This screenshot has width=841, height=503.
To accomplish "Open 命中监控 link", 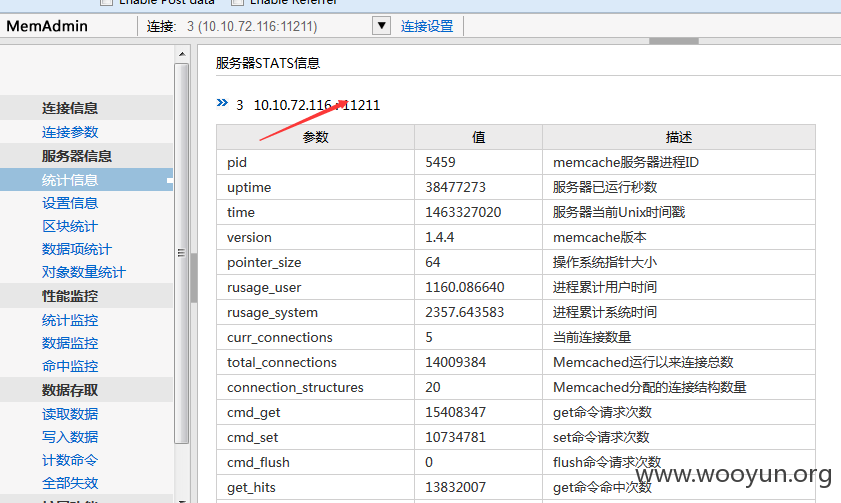I will (70, 366).
